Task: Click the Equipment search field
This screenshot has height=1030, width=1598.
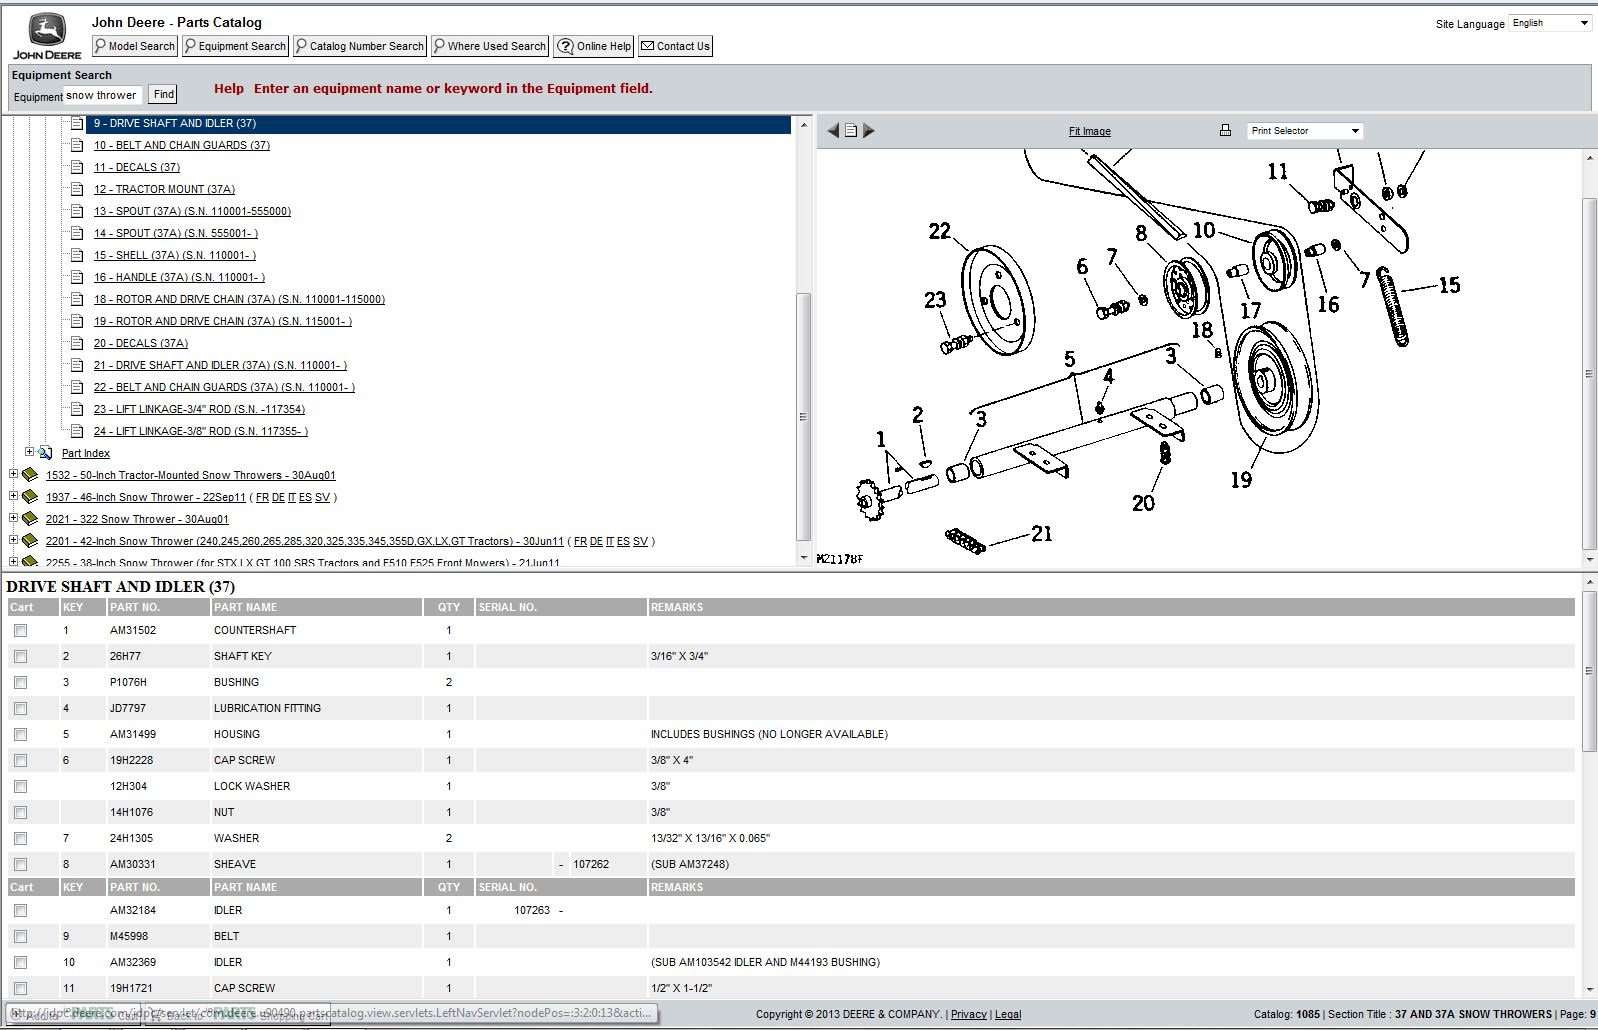Action: 104,95
